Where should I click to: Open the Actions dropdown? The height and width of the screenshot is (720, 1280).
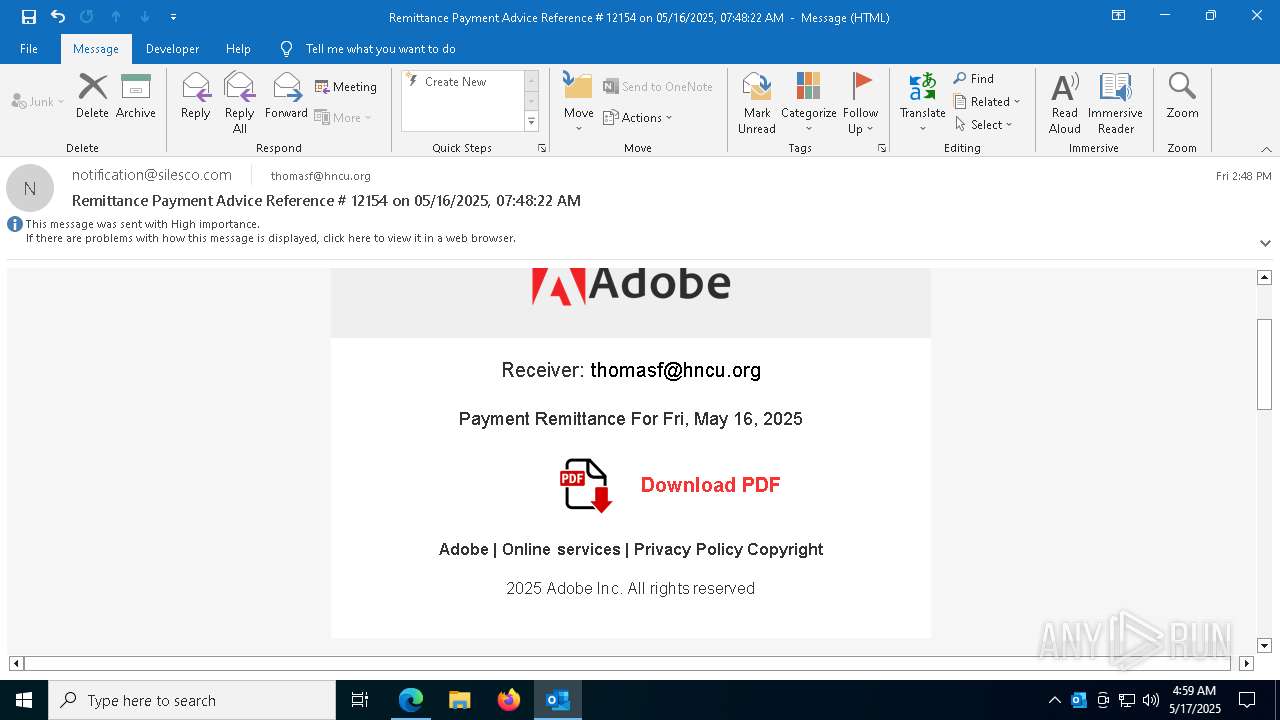[637, 118]
